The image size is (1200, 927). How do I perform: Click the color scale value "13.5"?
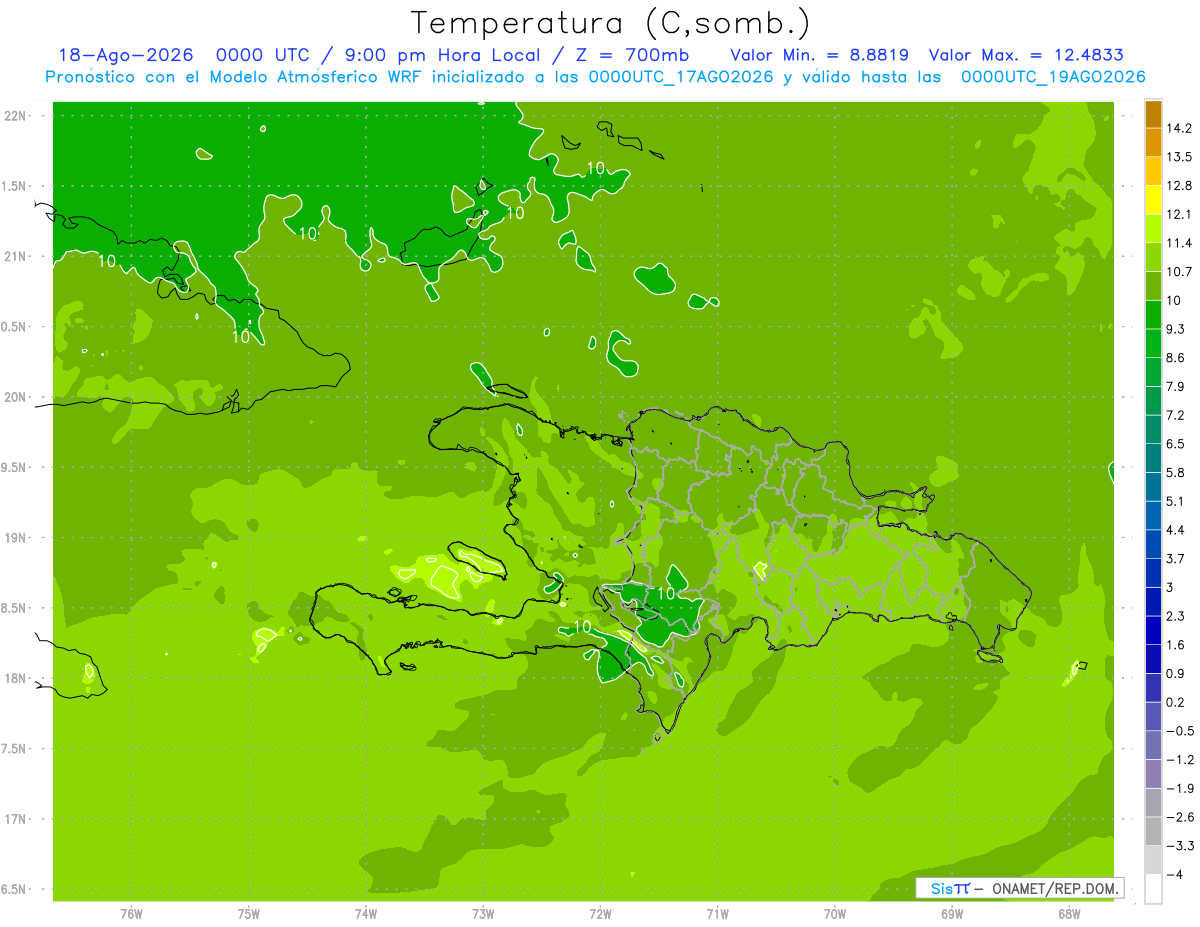[1180, 157]
